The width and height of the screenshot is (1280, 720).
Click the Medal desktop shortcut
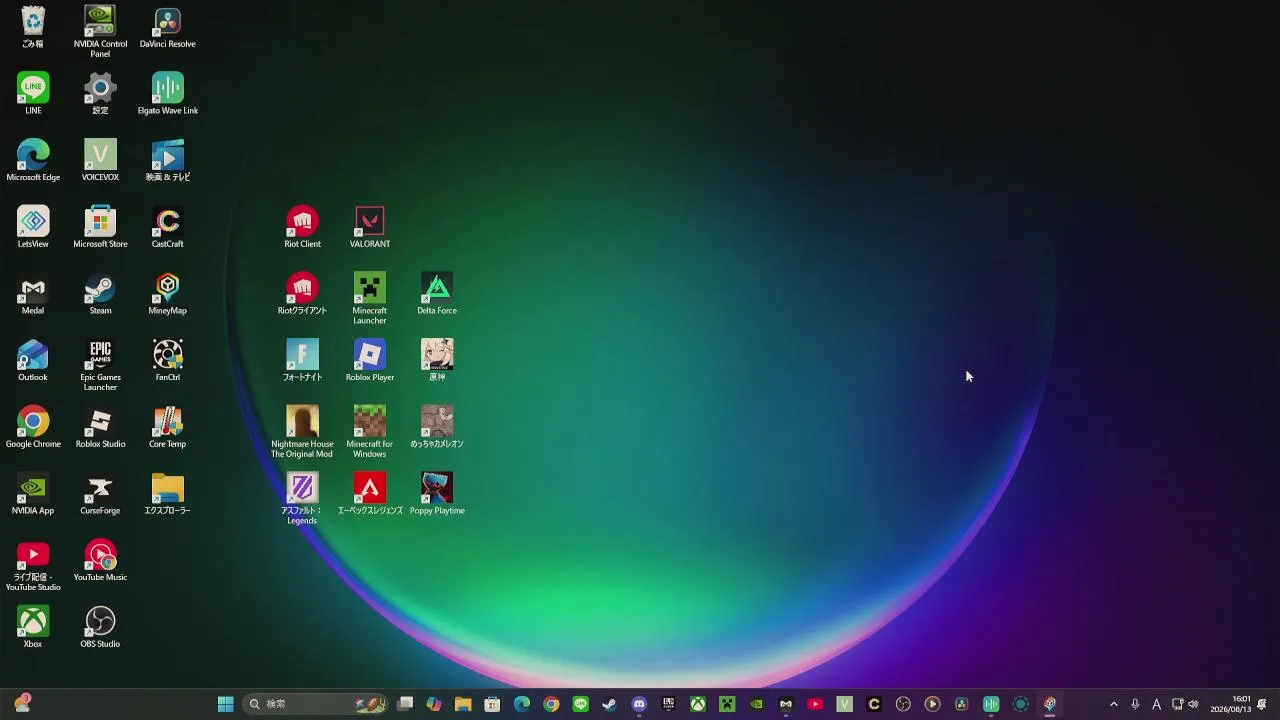click(x=33, y=294)
